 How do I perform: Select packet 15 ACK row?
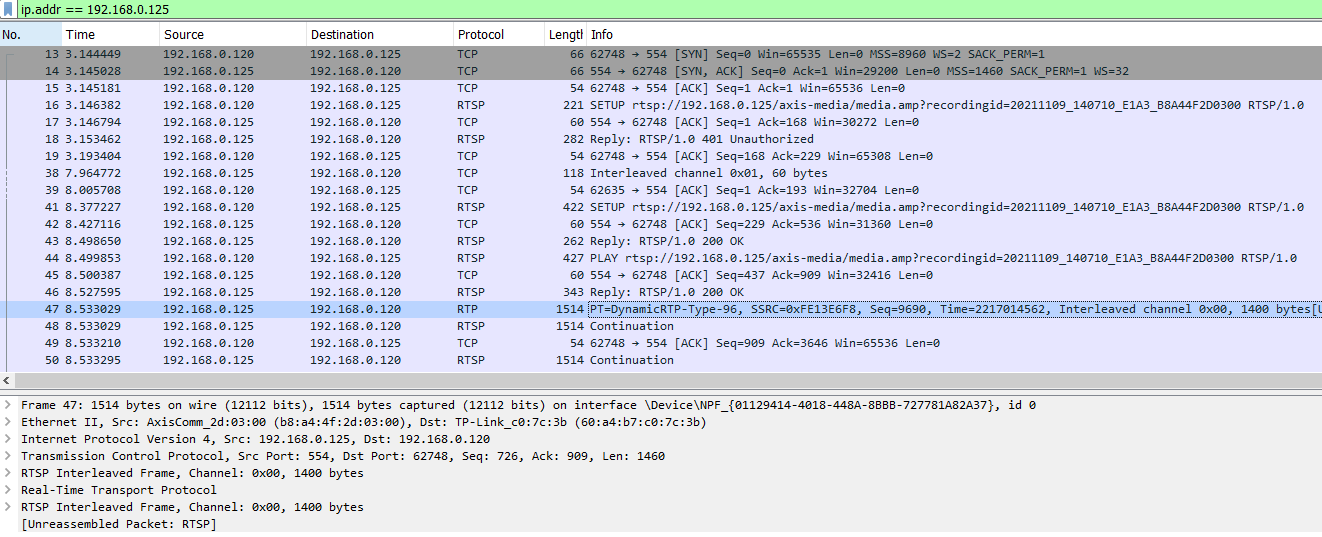(x=661, y=88)
